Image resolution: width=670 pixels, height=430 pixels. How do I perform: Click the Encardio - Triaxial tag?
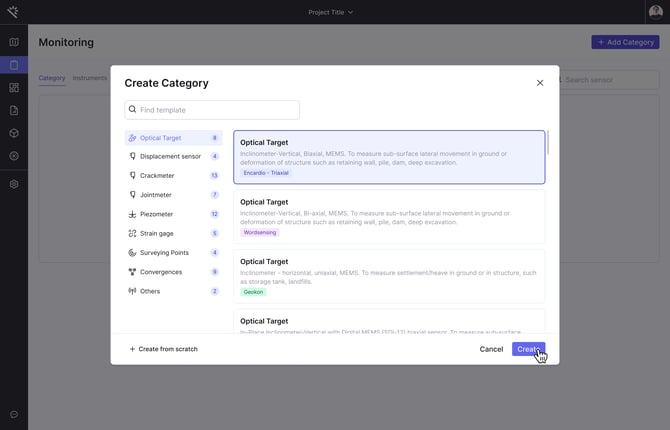266,173
